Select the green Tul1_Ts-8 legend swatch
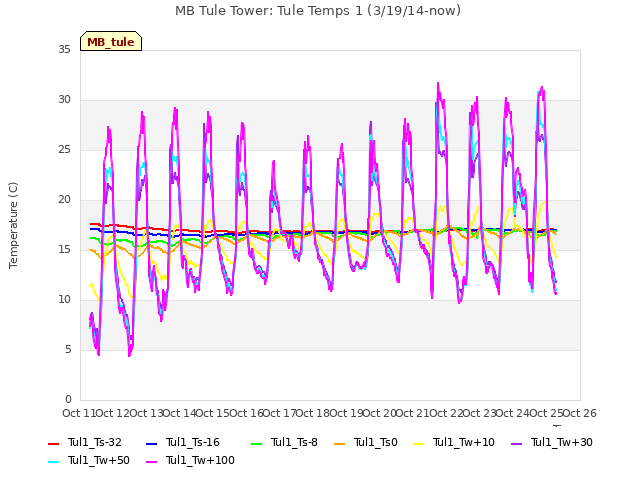 [x=256, y=443]
